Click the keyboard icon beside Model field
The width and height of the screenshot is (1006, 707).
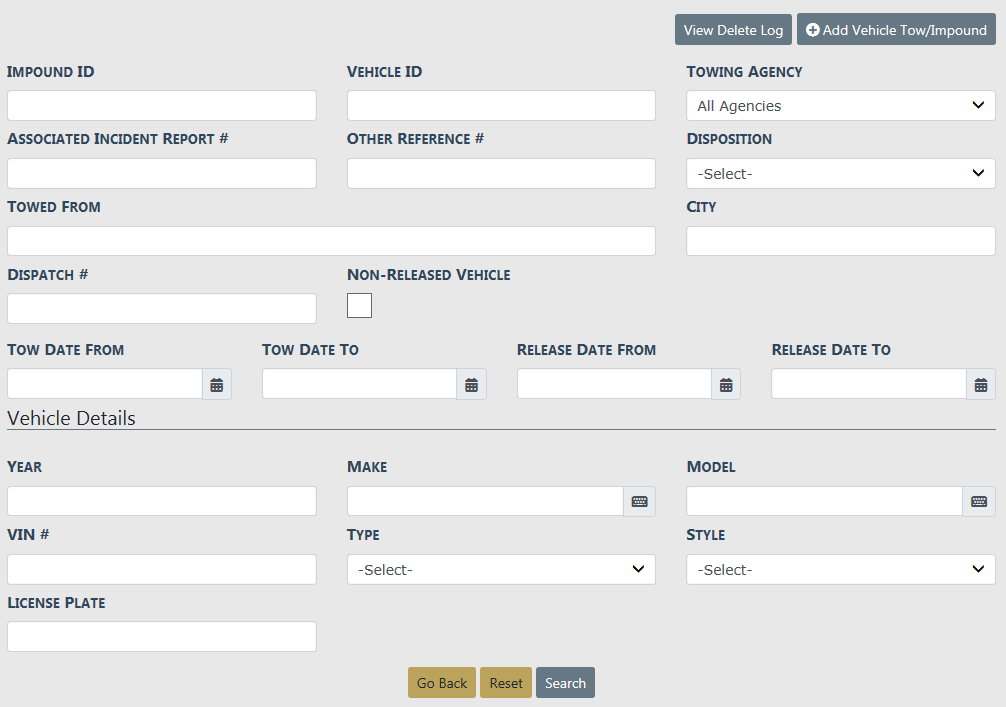(979, 502)
